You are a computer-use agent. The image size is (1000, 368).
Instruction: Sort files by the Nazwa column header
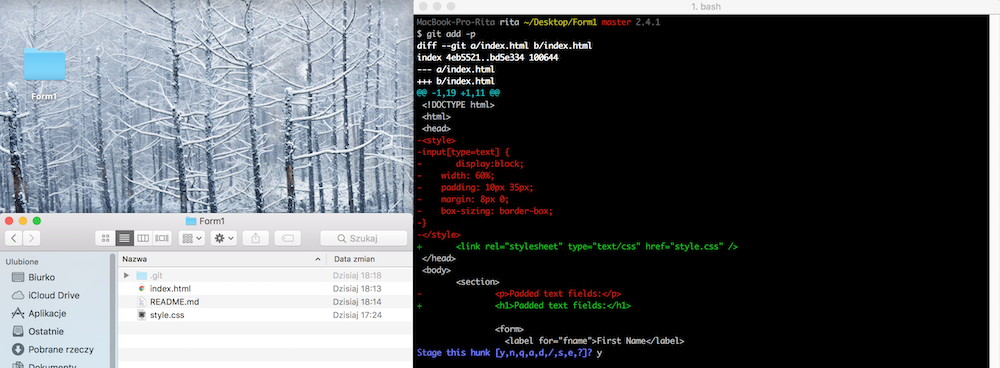pyautogui.click(x=222, y=259)
